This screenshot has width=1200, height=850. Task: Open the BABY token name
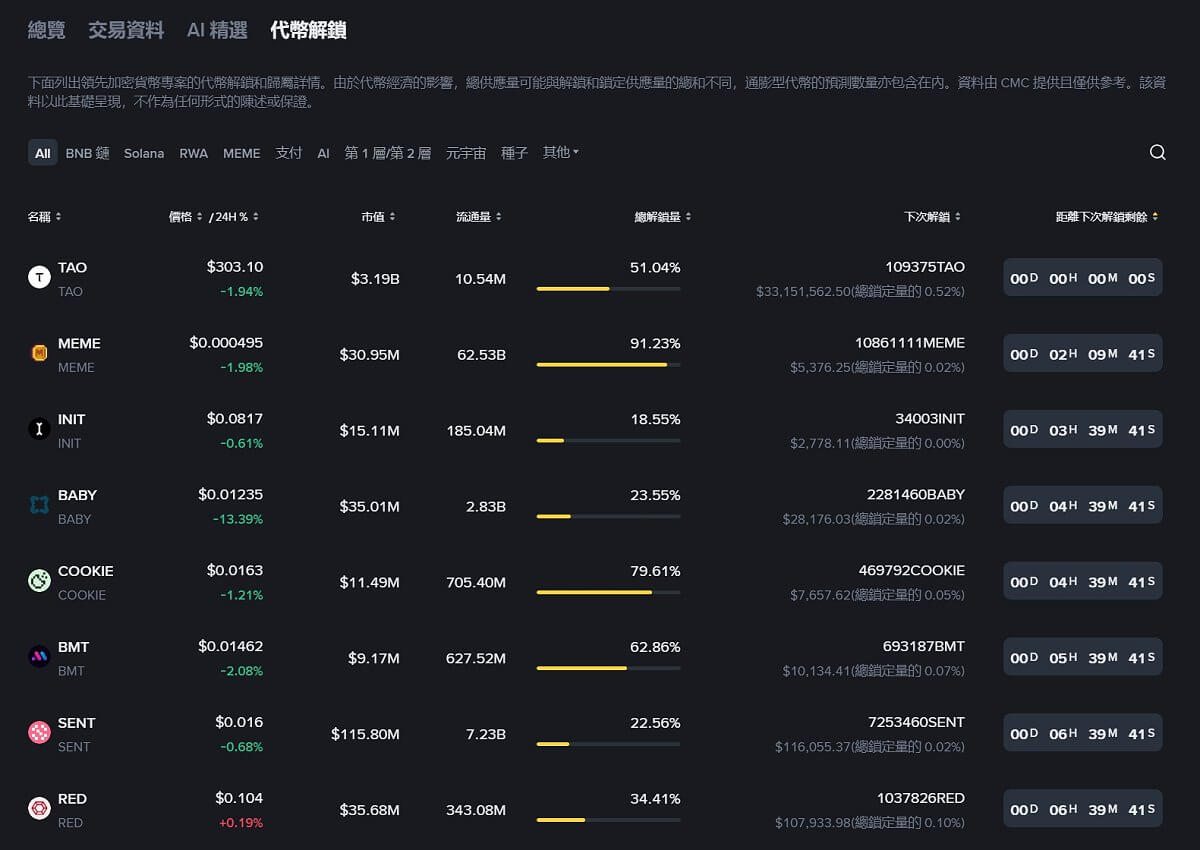77,496
